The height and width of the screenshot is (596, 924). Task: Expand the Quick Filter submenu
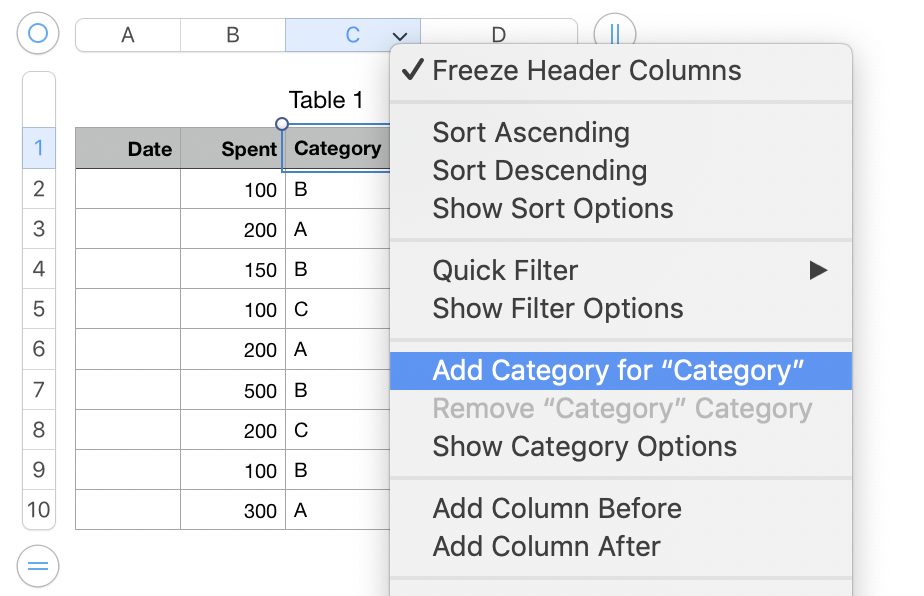(x=818, y=270)
